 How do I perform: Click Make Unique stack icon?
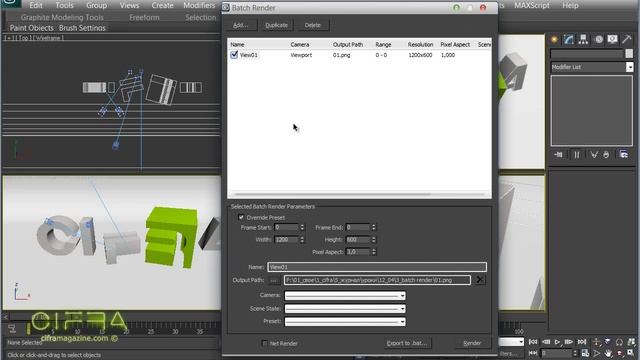click(594, 154)
